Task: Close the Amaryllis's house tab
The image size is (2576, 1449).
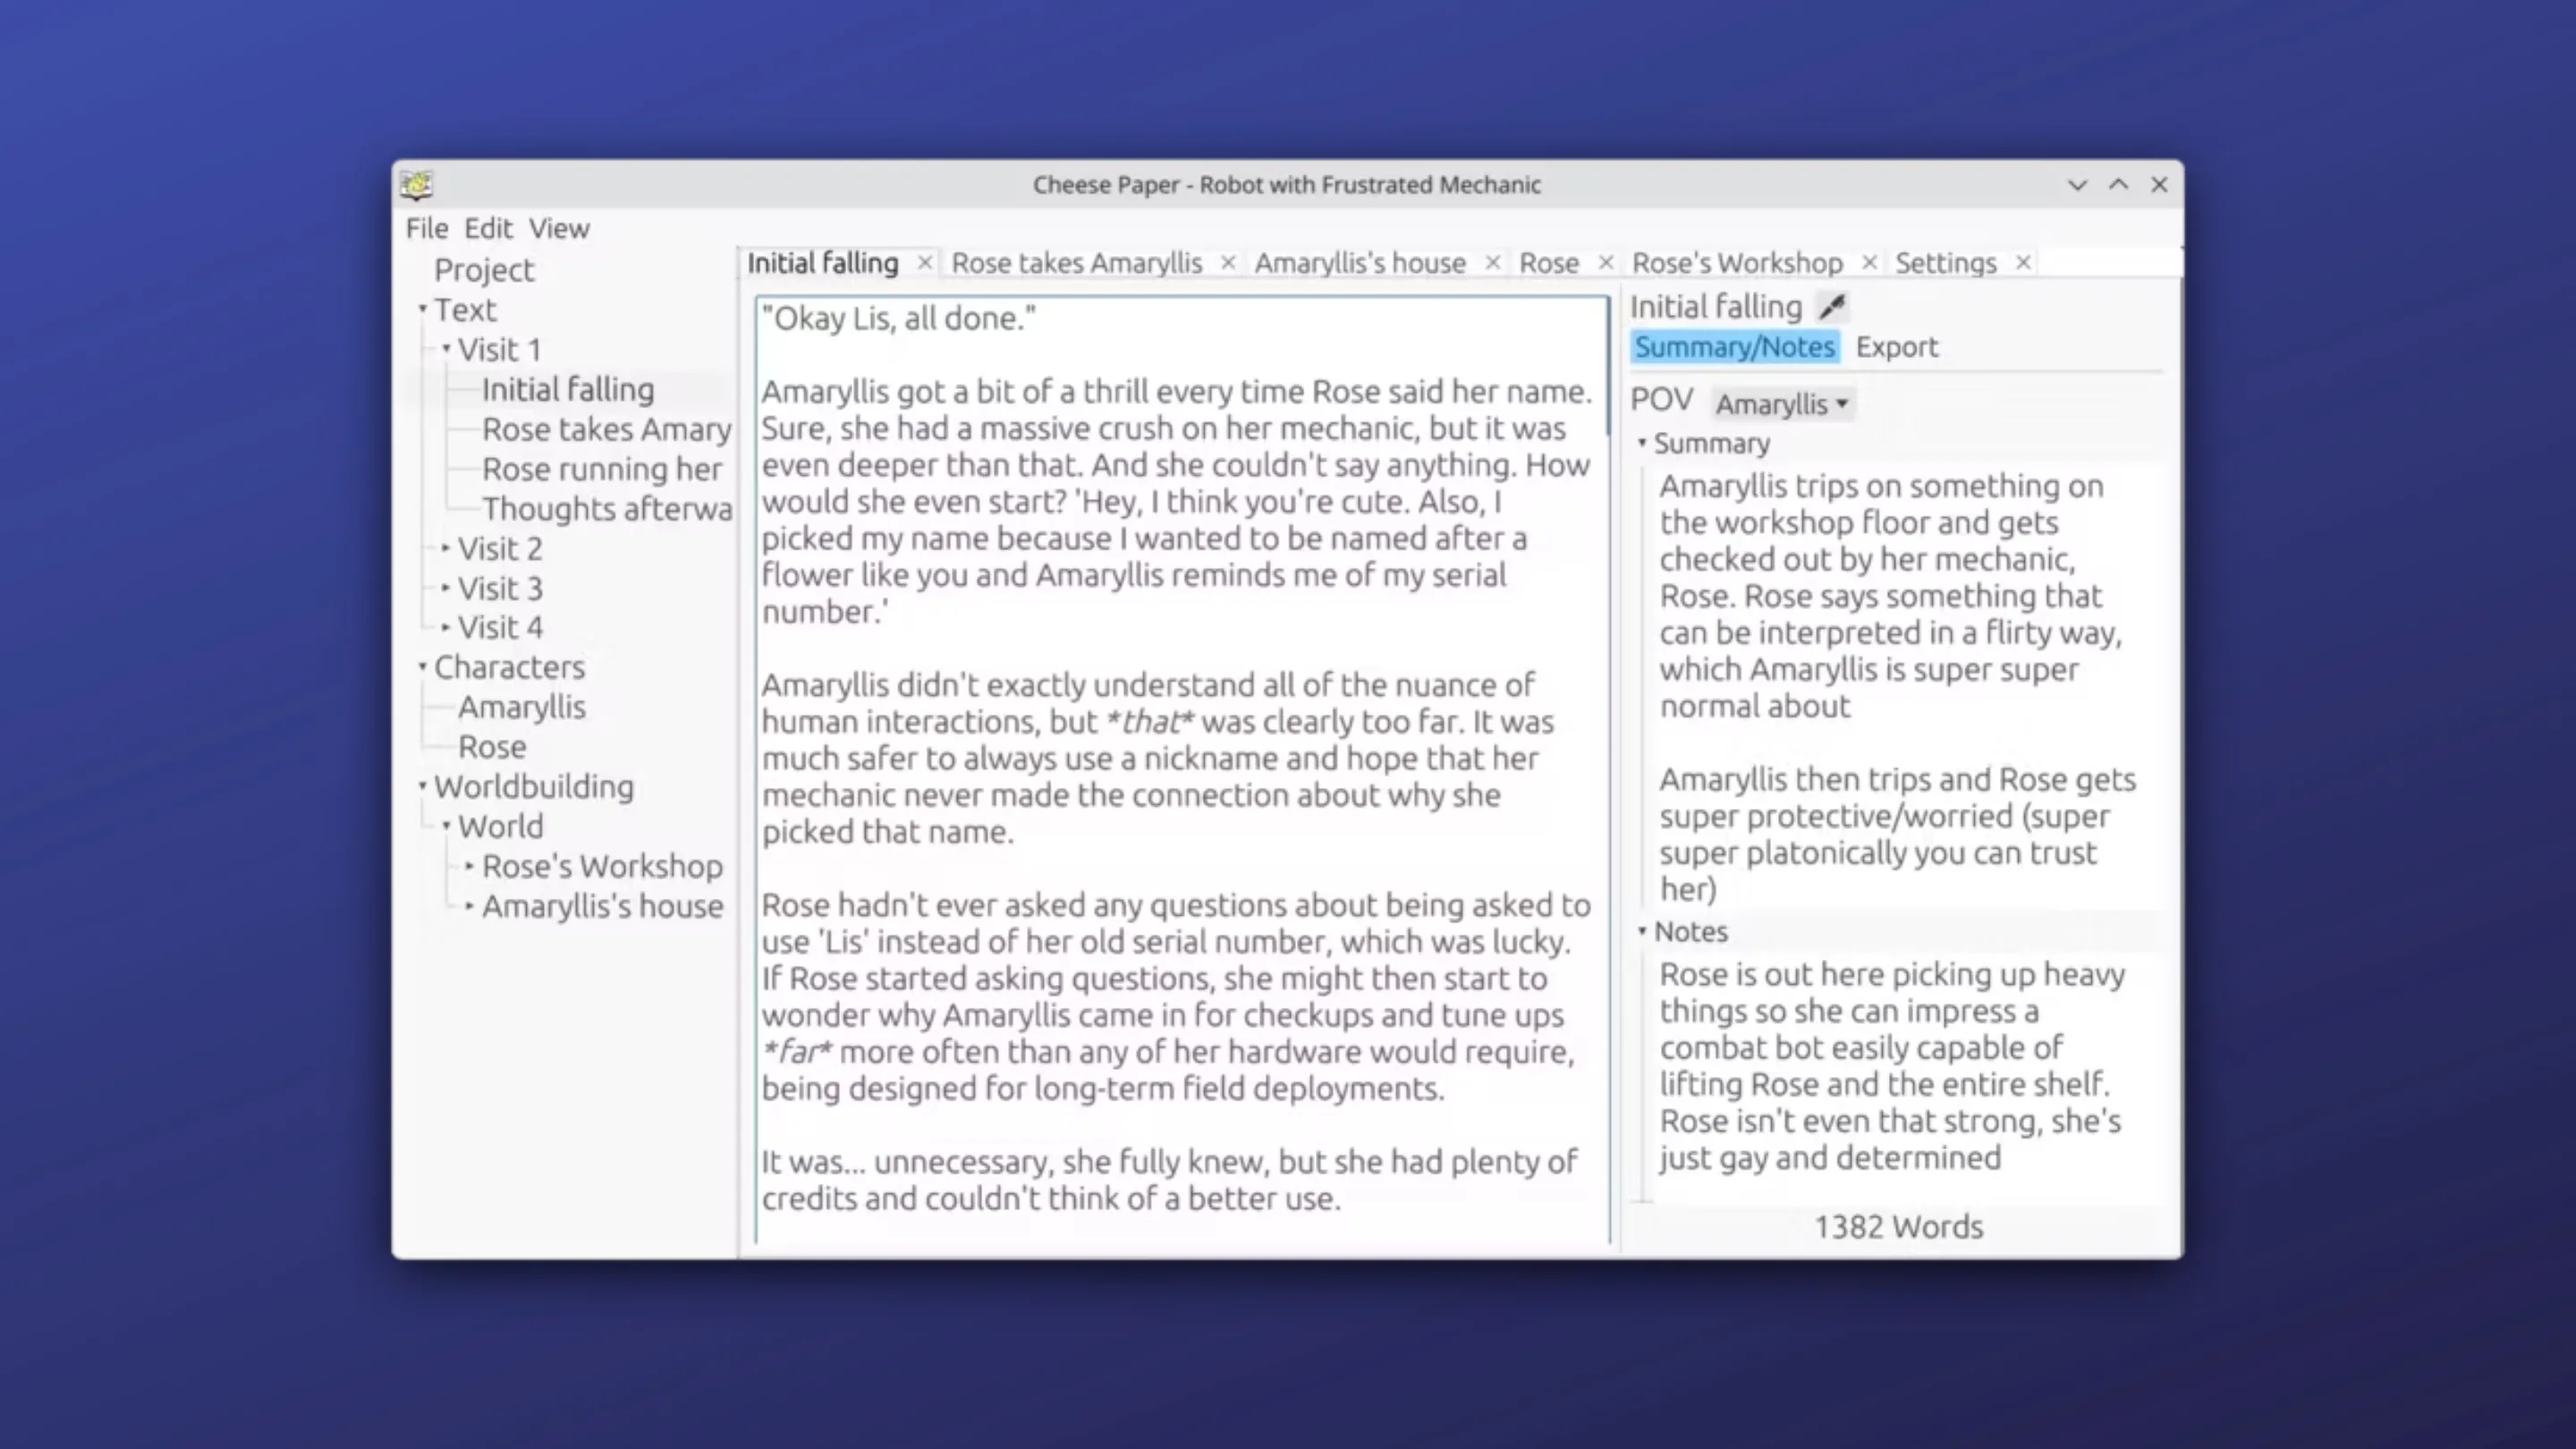Action: click(x=1492, y=263)
